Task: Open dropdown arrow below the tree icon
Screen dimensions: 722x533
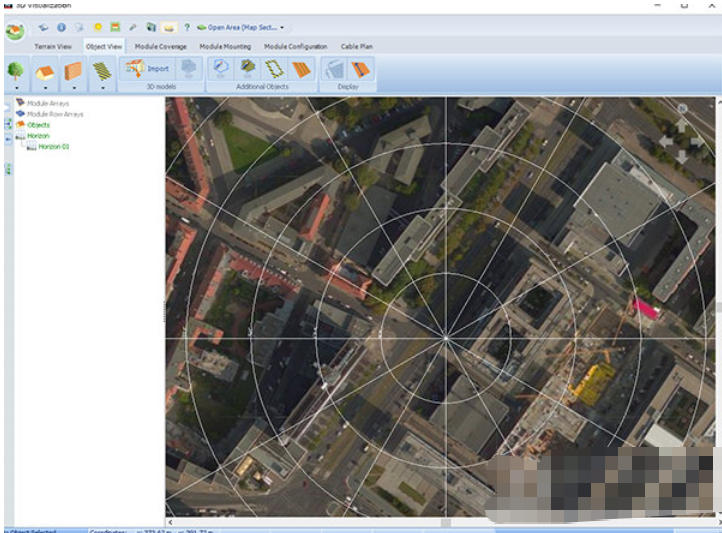Action: point(17,88)
